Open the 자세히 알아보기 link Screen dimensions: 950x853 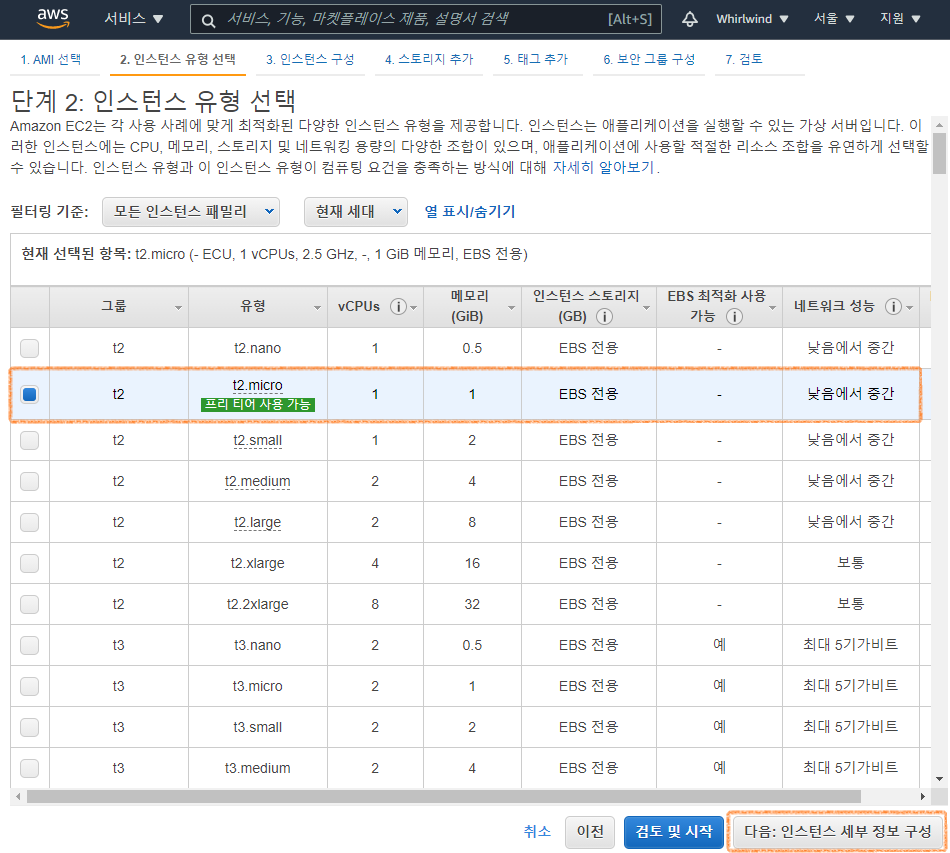[x=603, y=168]
